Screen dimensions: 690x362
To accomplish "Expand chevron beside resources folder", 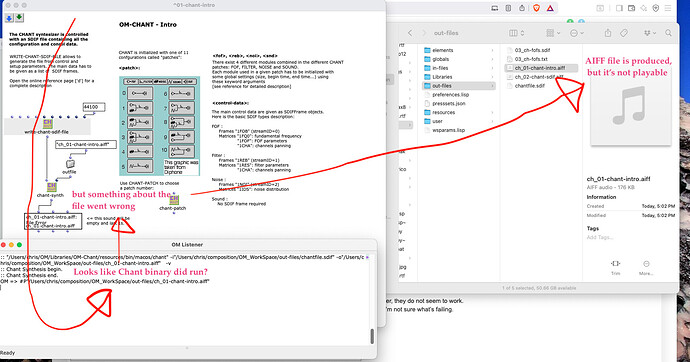I will pos(492,112).
